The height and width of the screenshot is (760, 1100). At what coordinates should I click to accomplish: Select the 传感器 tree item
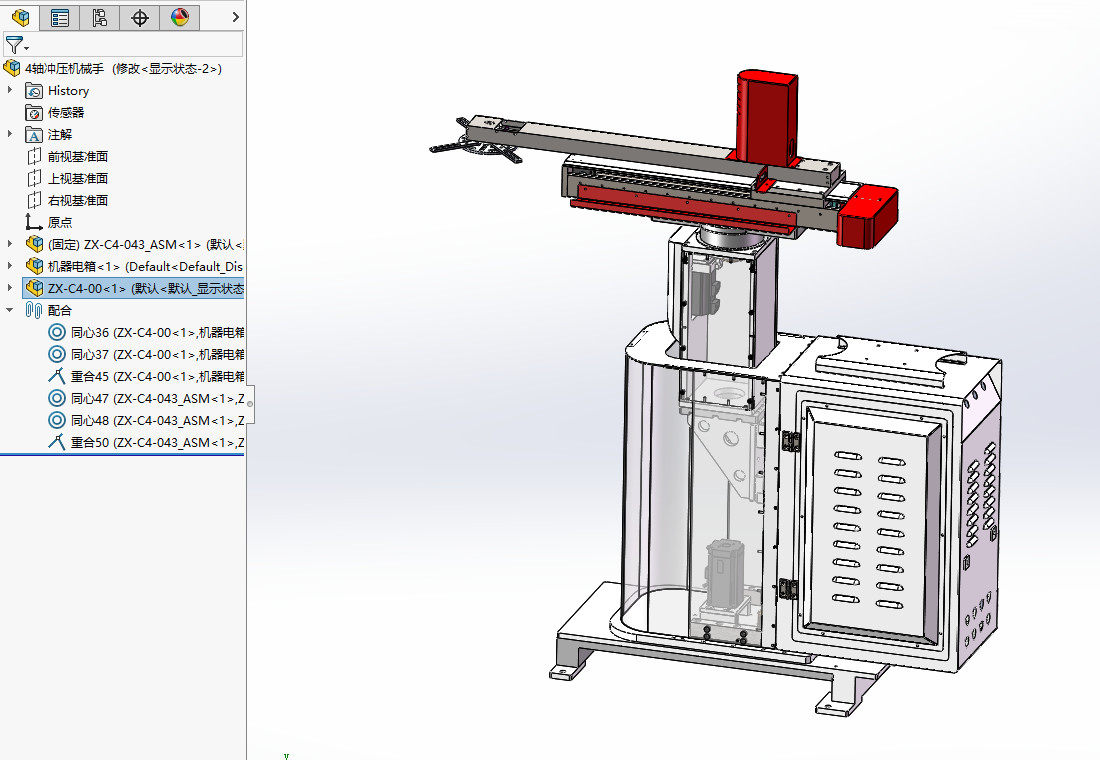(66, 112)
